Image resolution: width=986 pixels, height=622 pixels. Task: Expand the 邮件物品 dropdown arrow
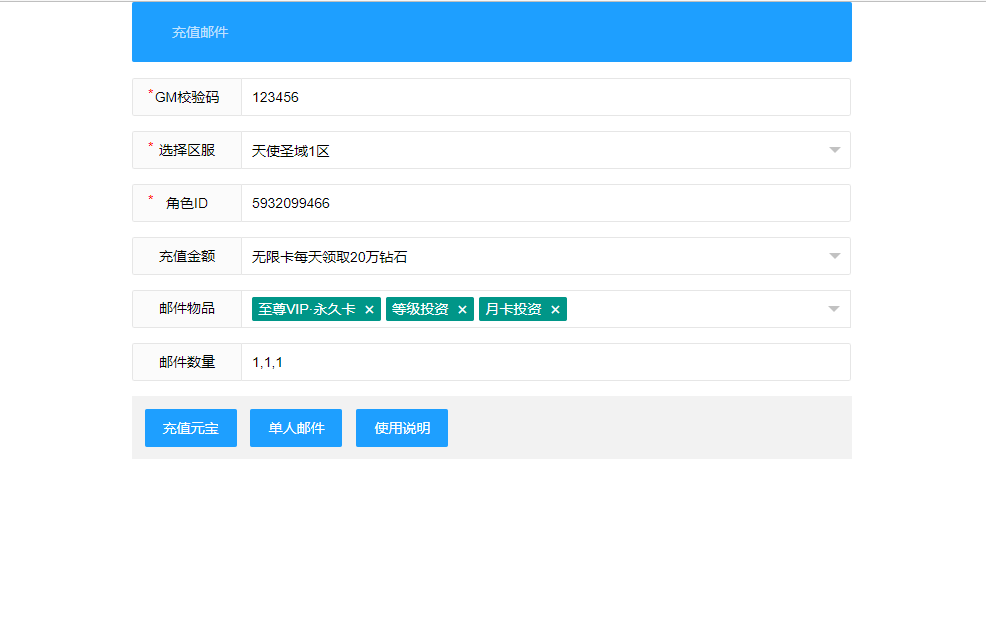pos(834,309)
